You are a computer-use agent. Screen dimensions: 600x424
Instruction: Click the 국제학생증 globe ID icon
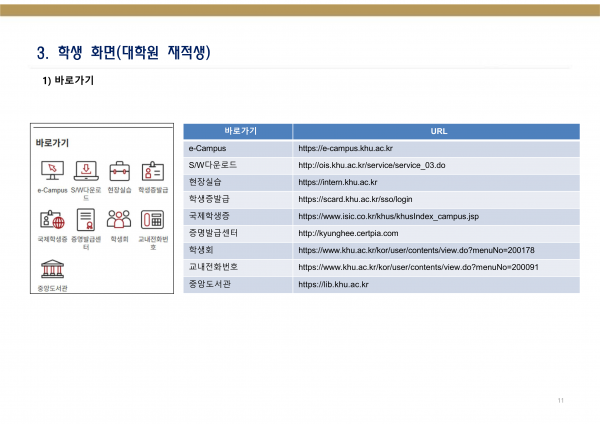pos(52,220)
